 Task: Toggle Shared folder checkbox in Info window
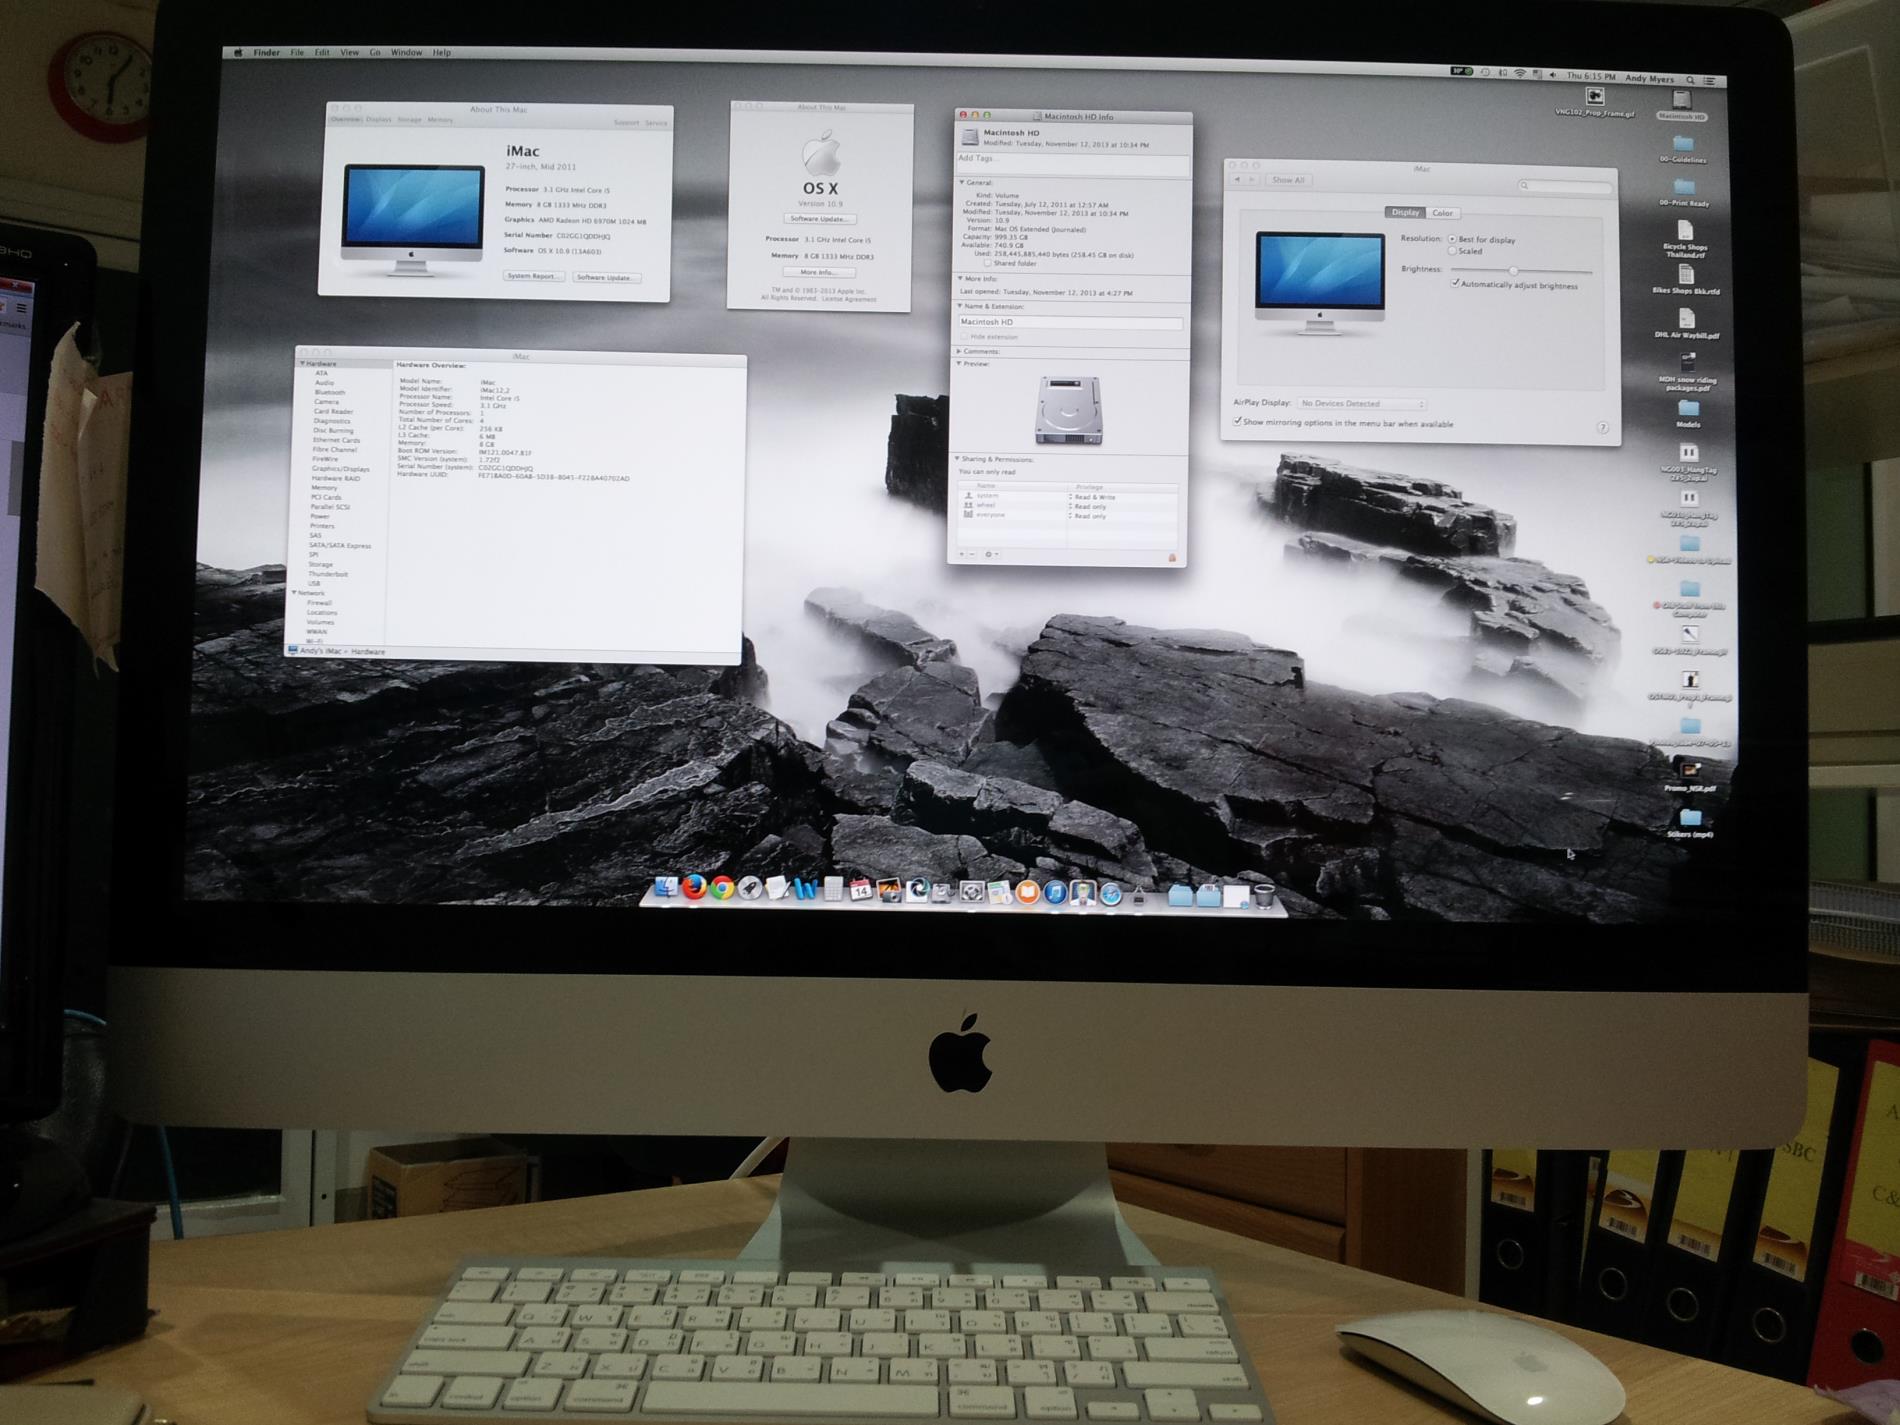[x=987, y=263]
